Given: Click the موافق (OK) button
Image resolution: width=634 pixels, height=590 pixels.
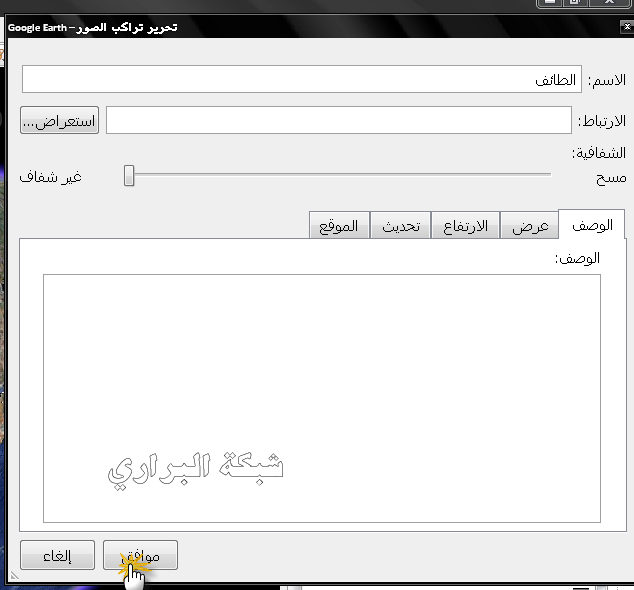Looking at the screenshot, I should pyautogui.click(x=140, y=555).
